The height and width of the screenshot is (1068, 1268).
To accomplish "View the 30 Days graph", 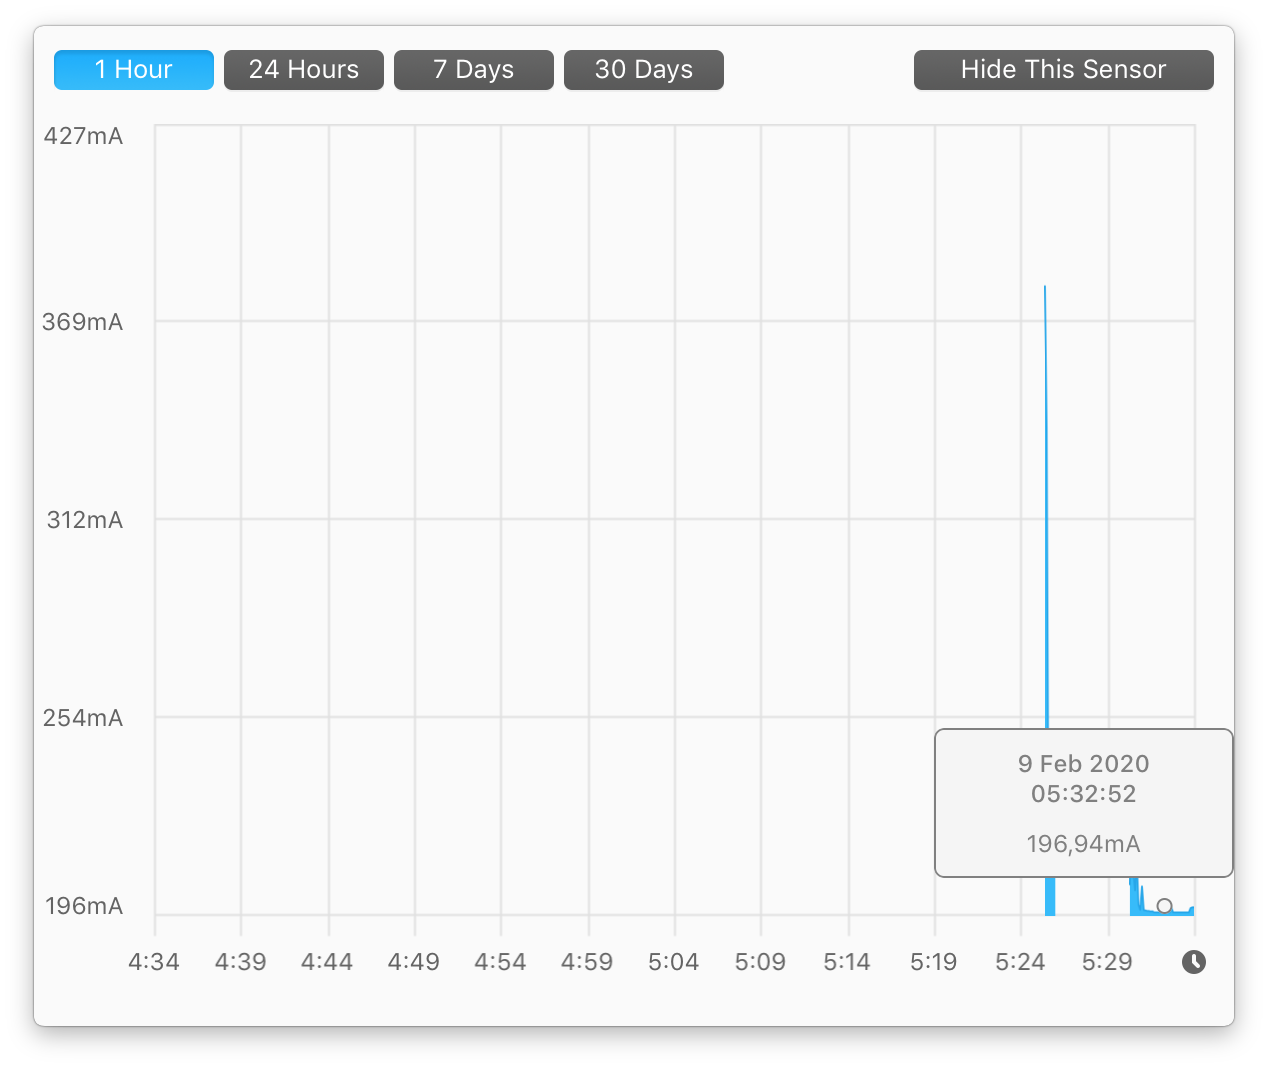I will click(x=643, y=69).
